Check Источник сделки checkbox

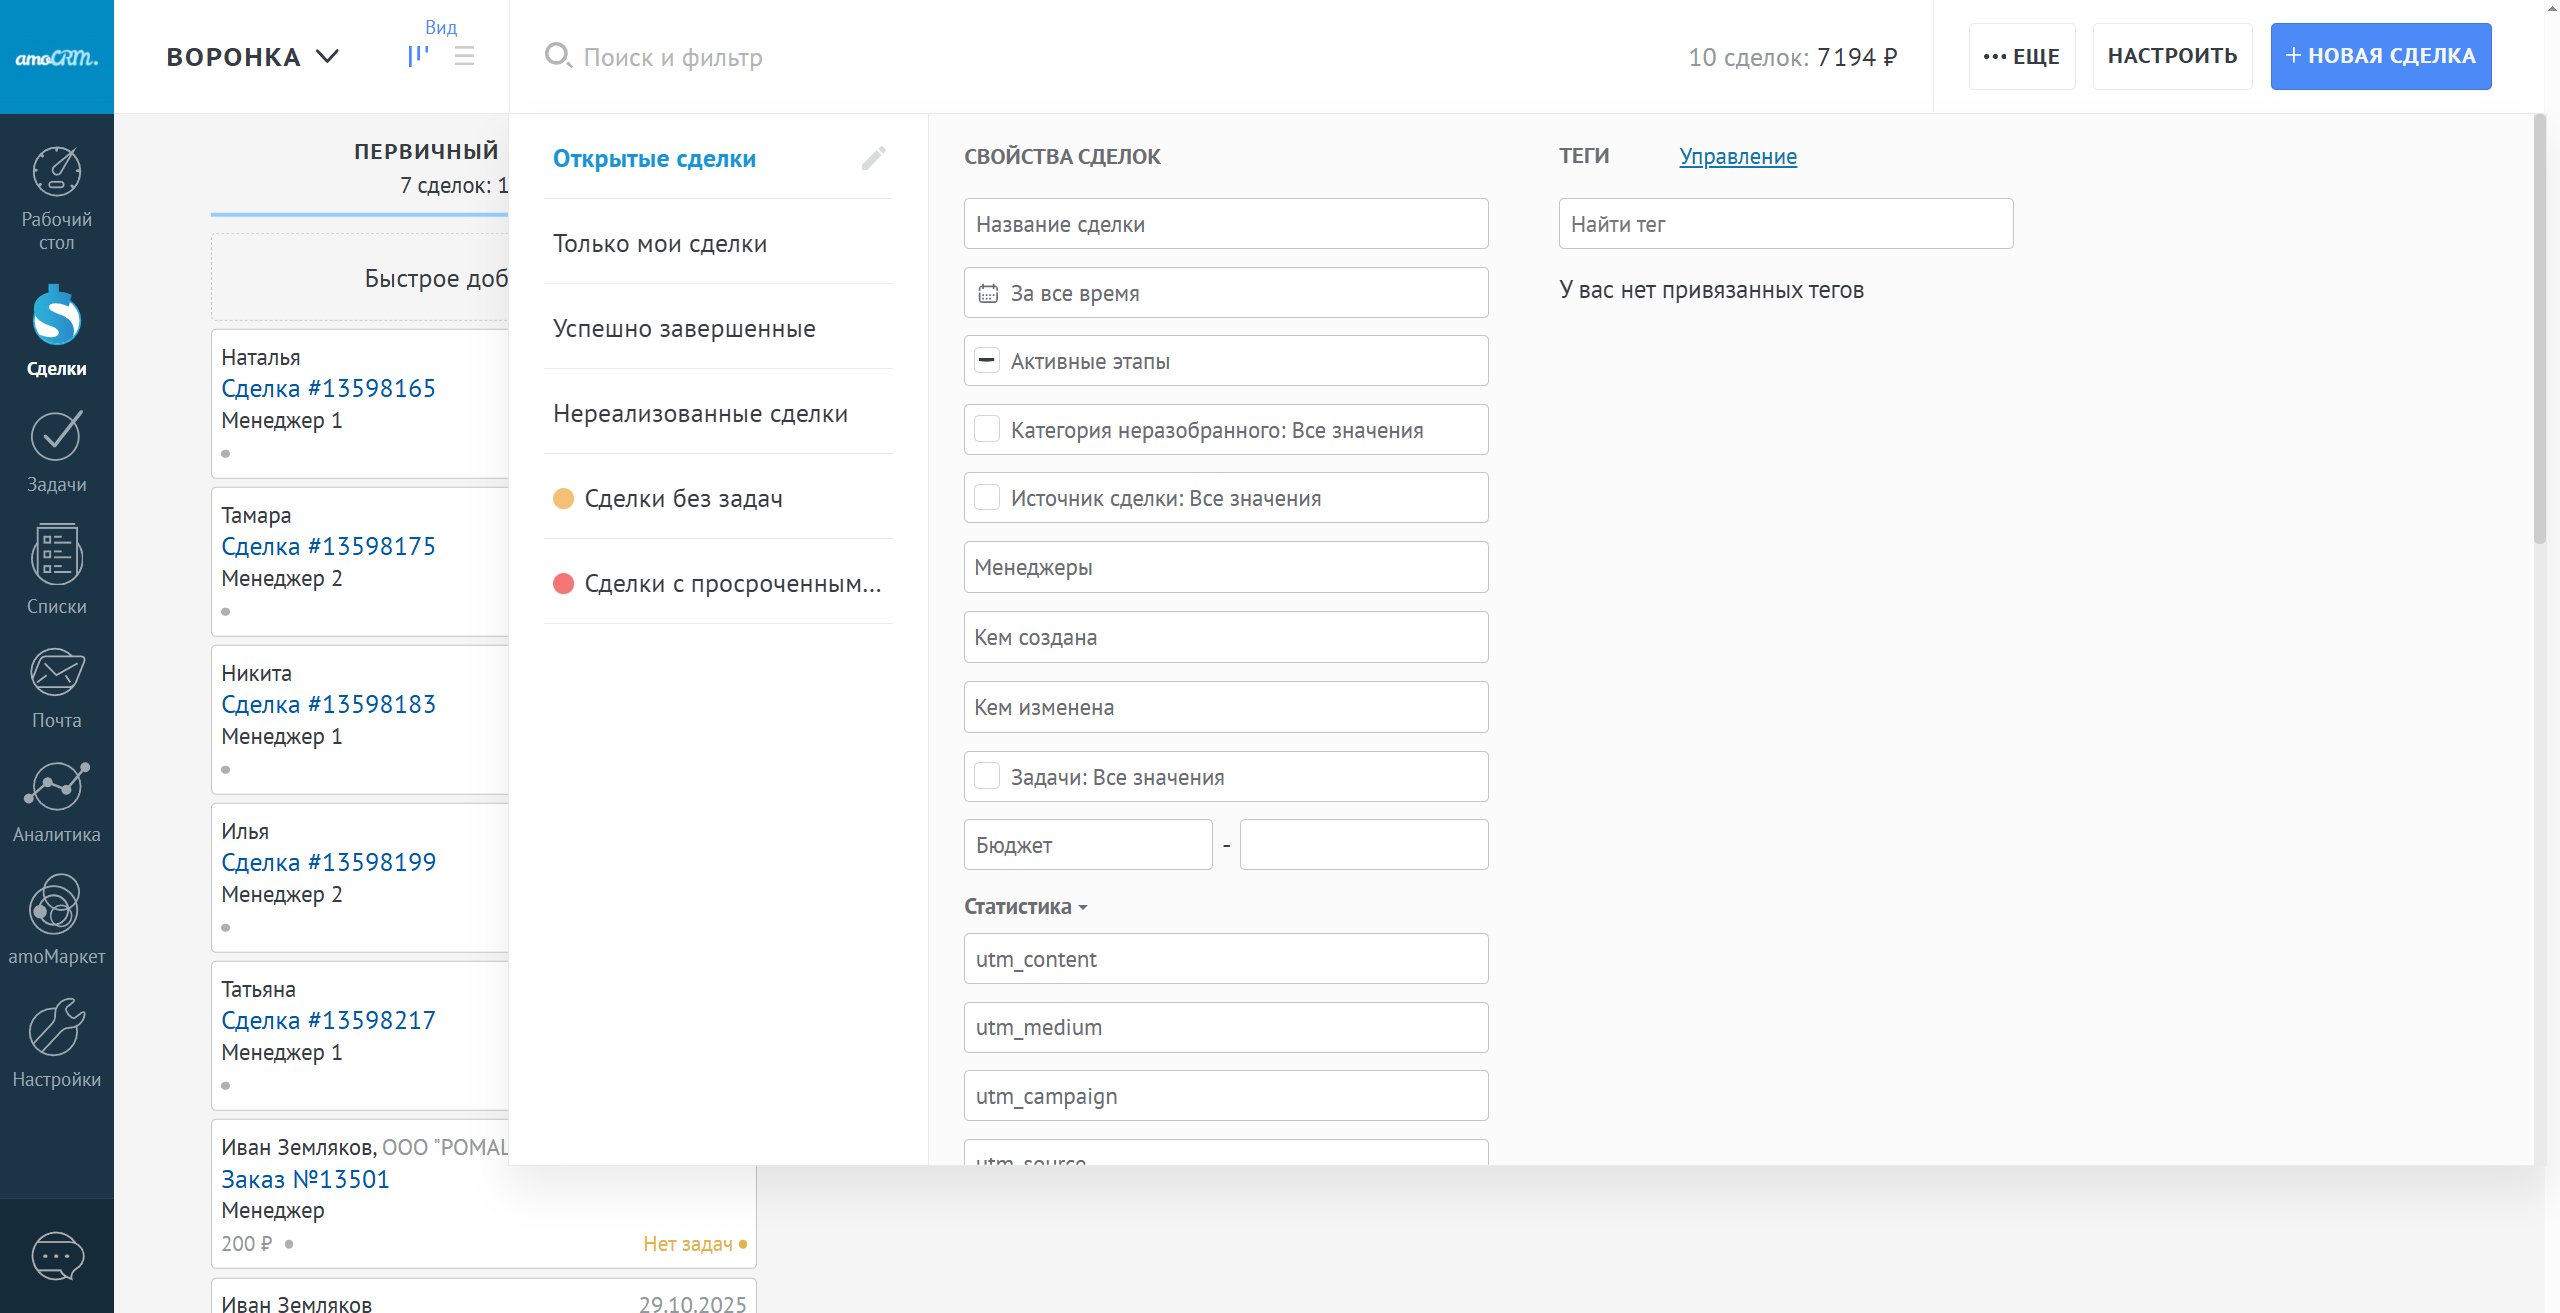pyautogui.click(x=986, y=498)
